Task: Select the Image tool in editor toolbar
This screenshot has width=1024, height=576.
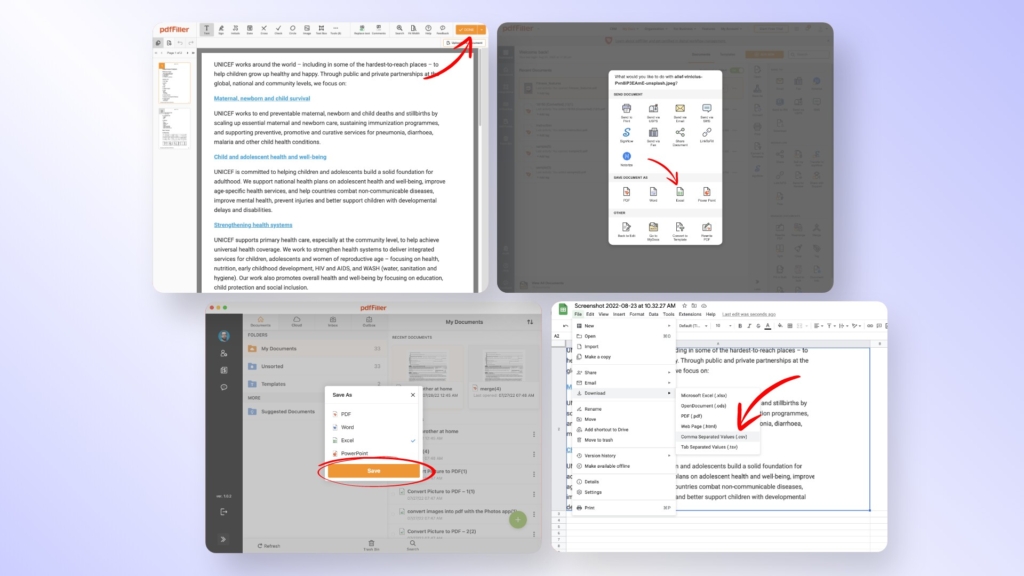Action: tap(307, 30)
